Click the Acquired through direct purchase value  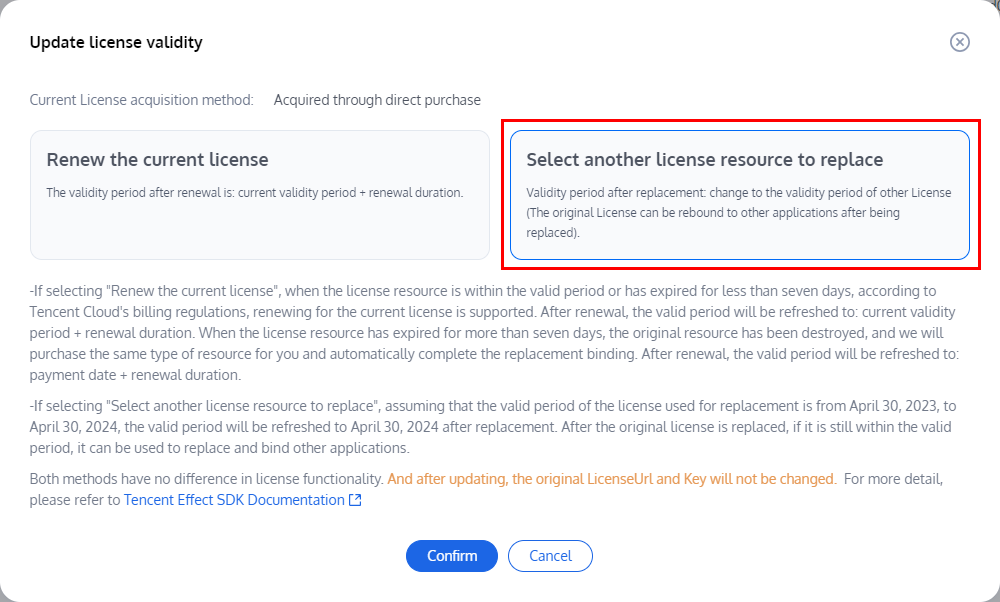coord(377,100)
